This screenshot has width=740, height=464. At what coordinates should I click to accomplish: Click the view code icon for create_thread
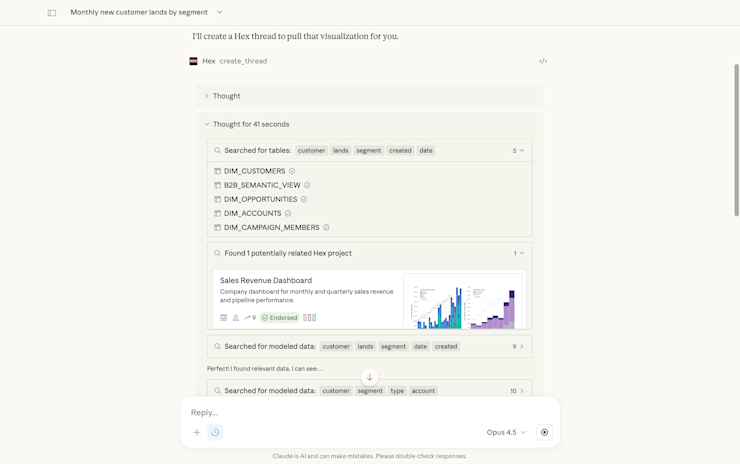coord(543,61)
